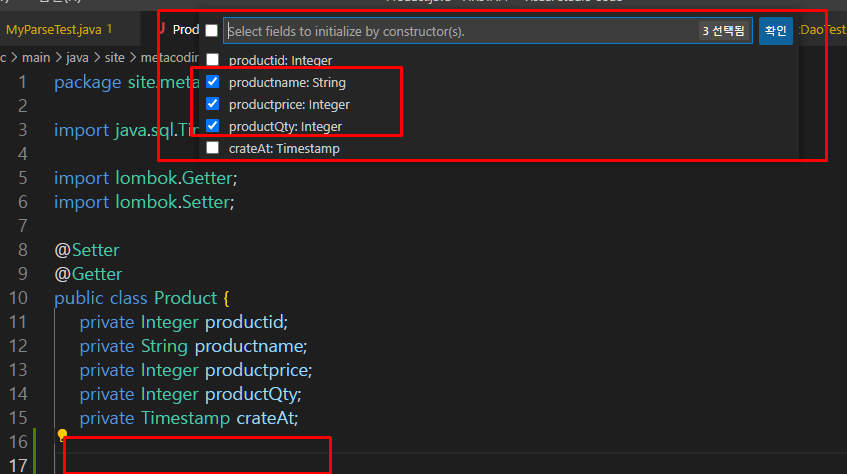Click the Product.java editor tab
847x474 pixels.
tap(178, 29)
